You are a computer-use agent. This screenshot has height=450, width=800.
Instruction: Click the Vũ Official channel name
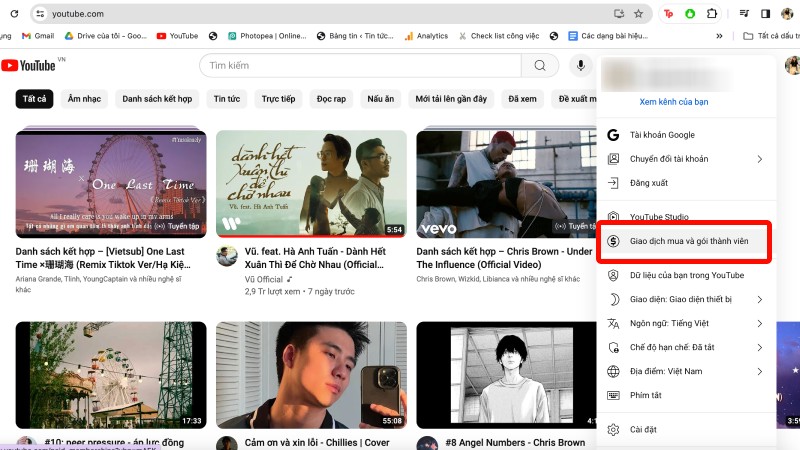click(263, 279)
